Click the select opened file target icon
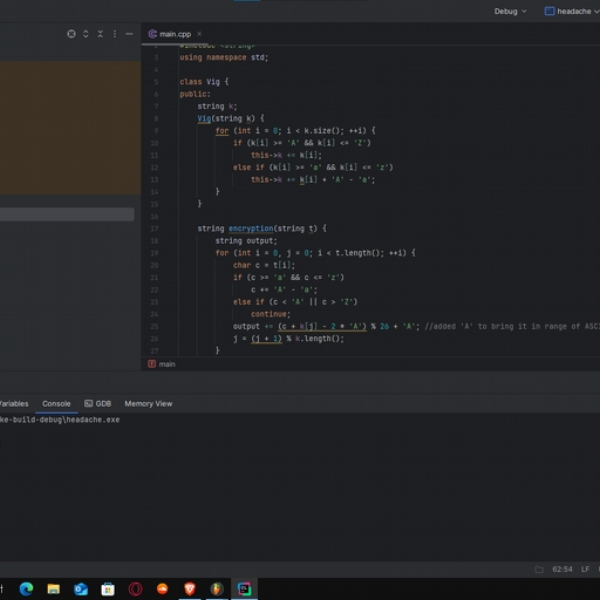Viewport: 600px width, 600px height. (x=71, y=34)
